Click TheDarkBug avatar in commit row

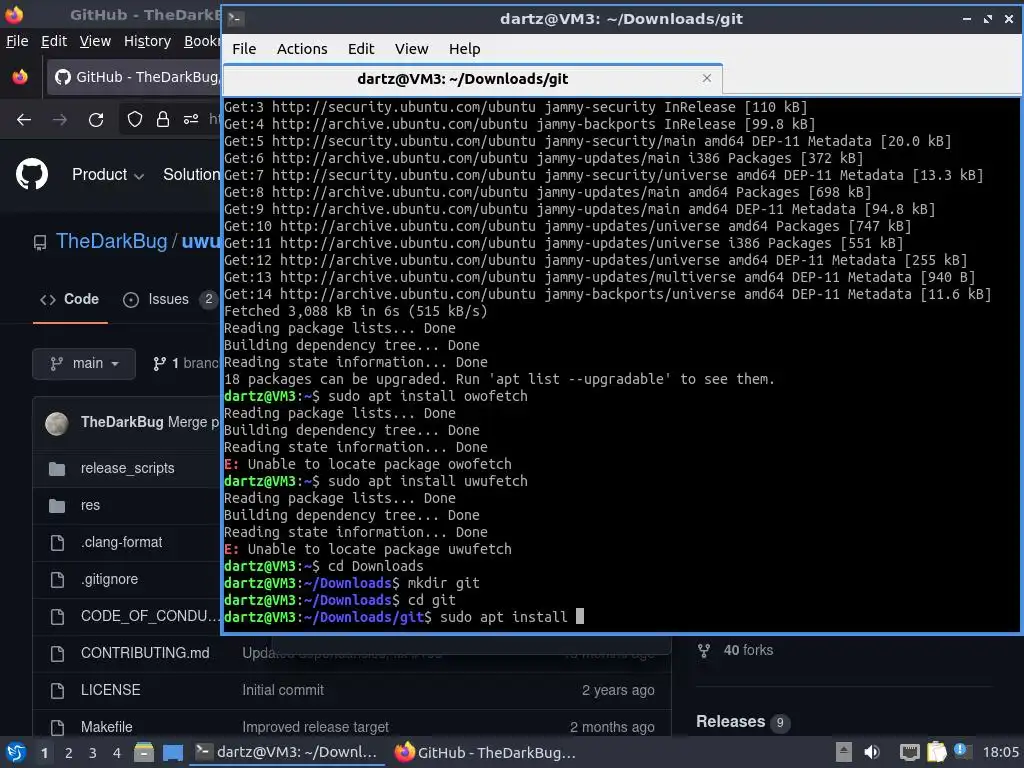pyautogui.click(x=57, y=423)
